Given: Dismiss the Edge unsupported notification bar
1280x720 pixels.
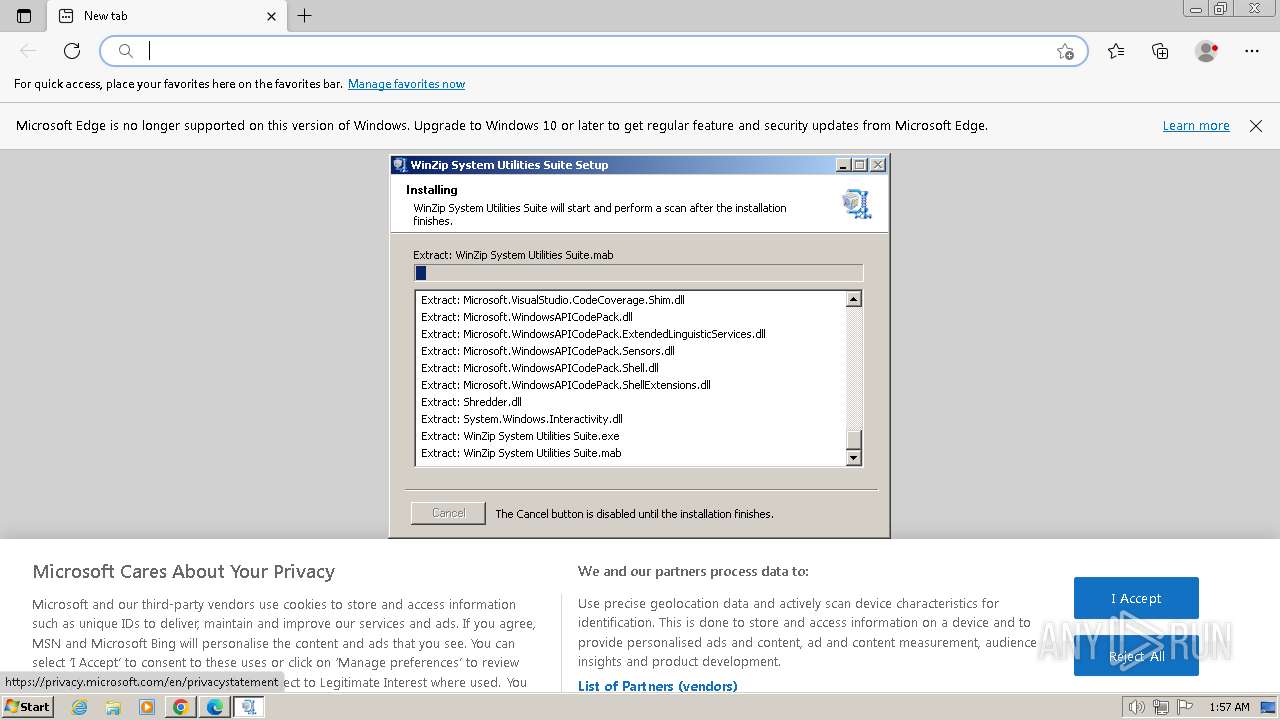Looking at the screenshot, I should (1256, 126).
